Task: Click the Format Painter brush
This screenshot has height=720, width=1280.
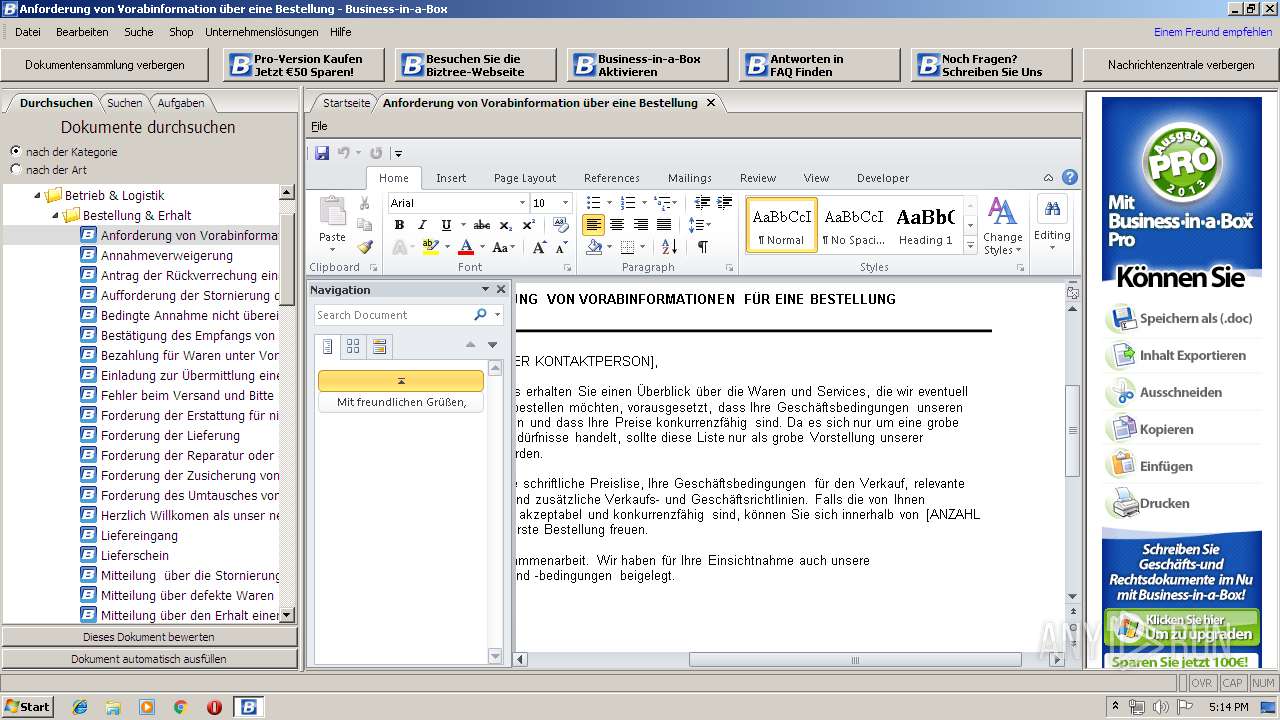Action: [365, 247]
